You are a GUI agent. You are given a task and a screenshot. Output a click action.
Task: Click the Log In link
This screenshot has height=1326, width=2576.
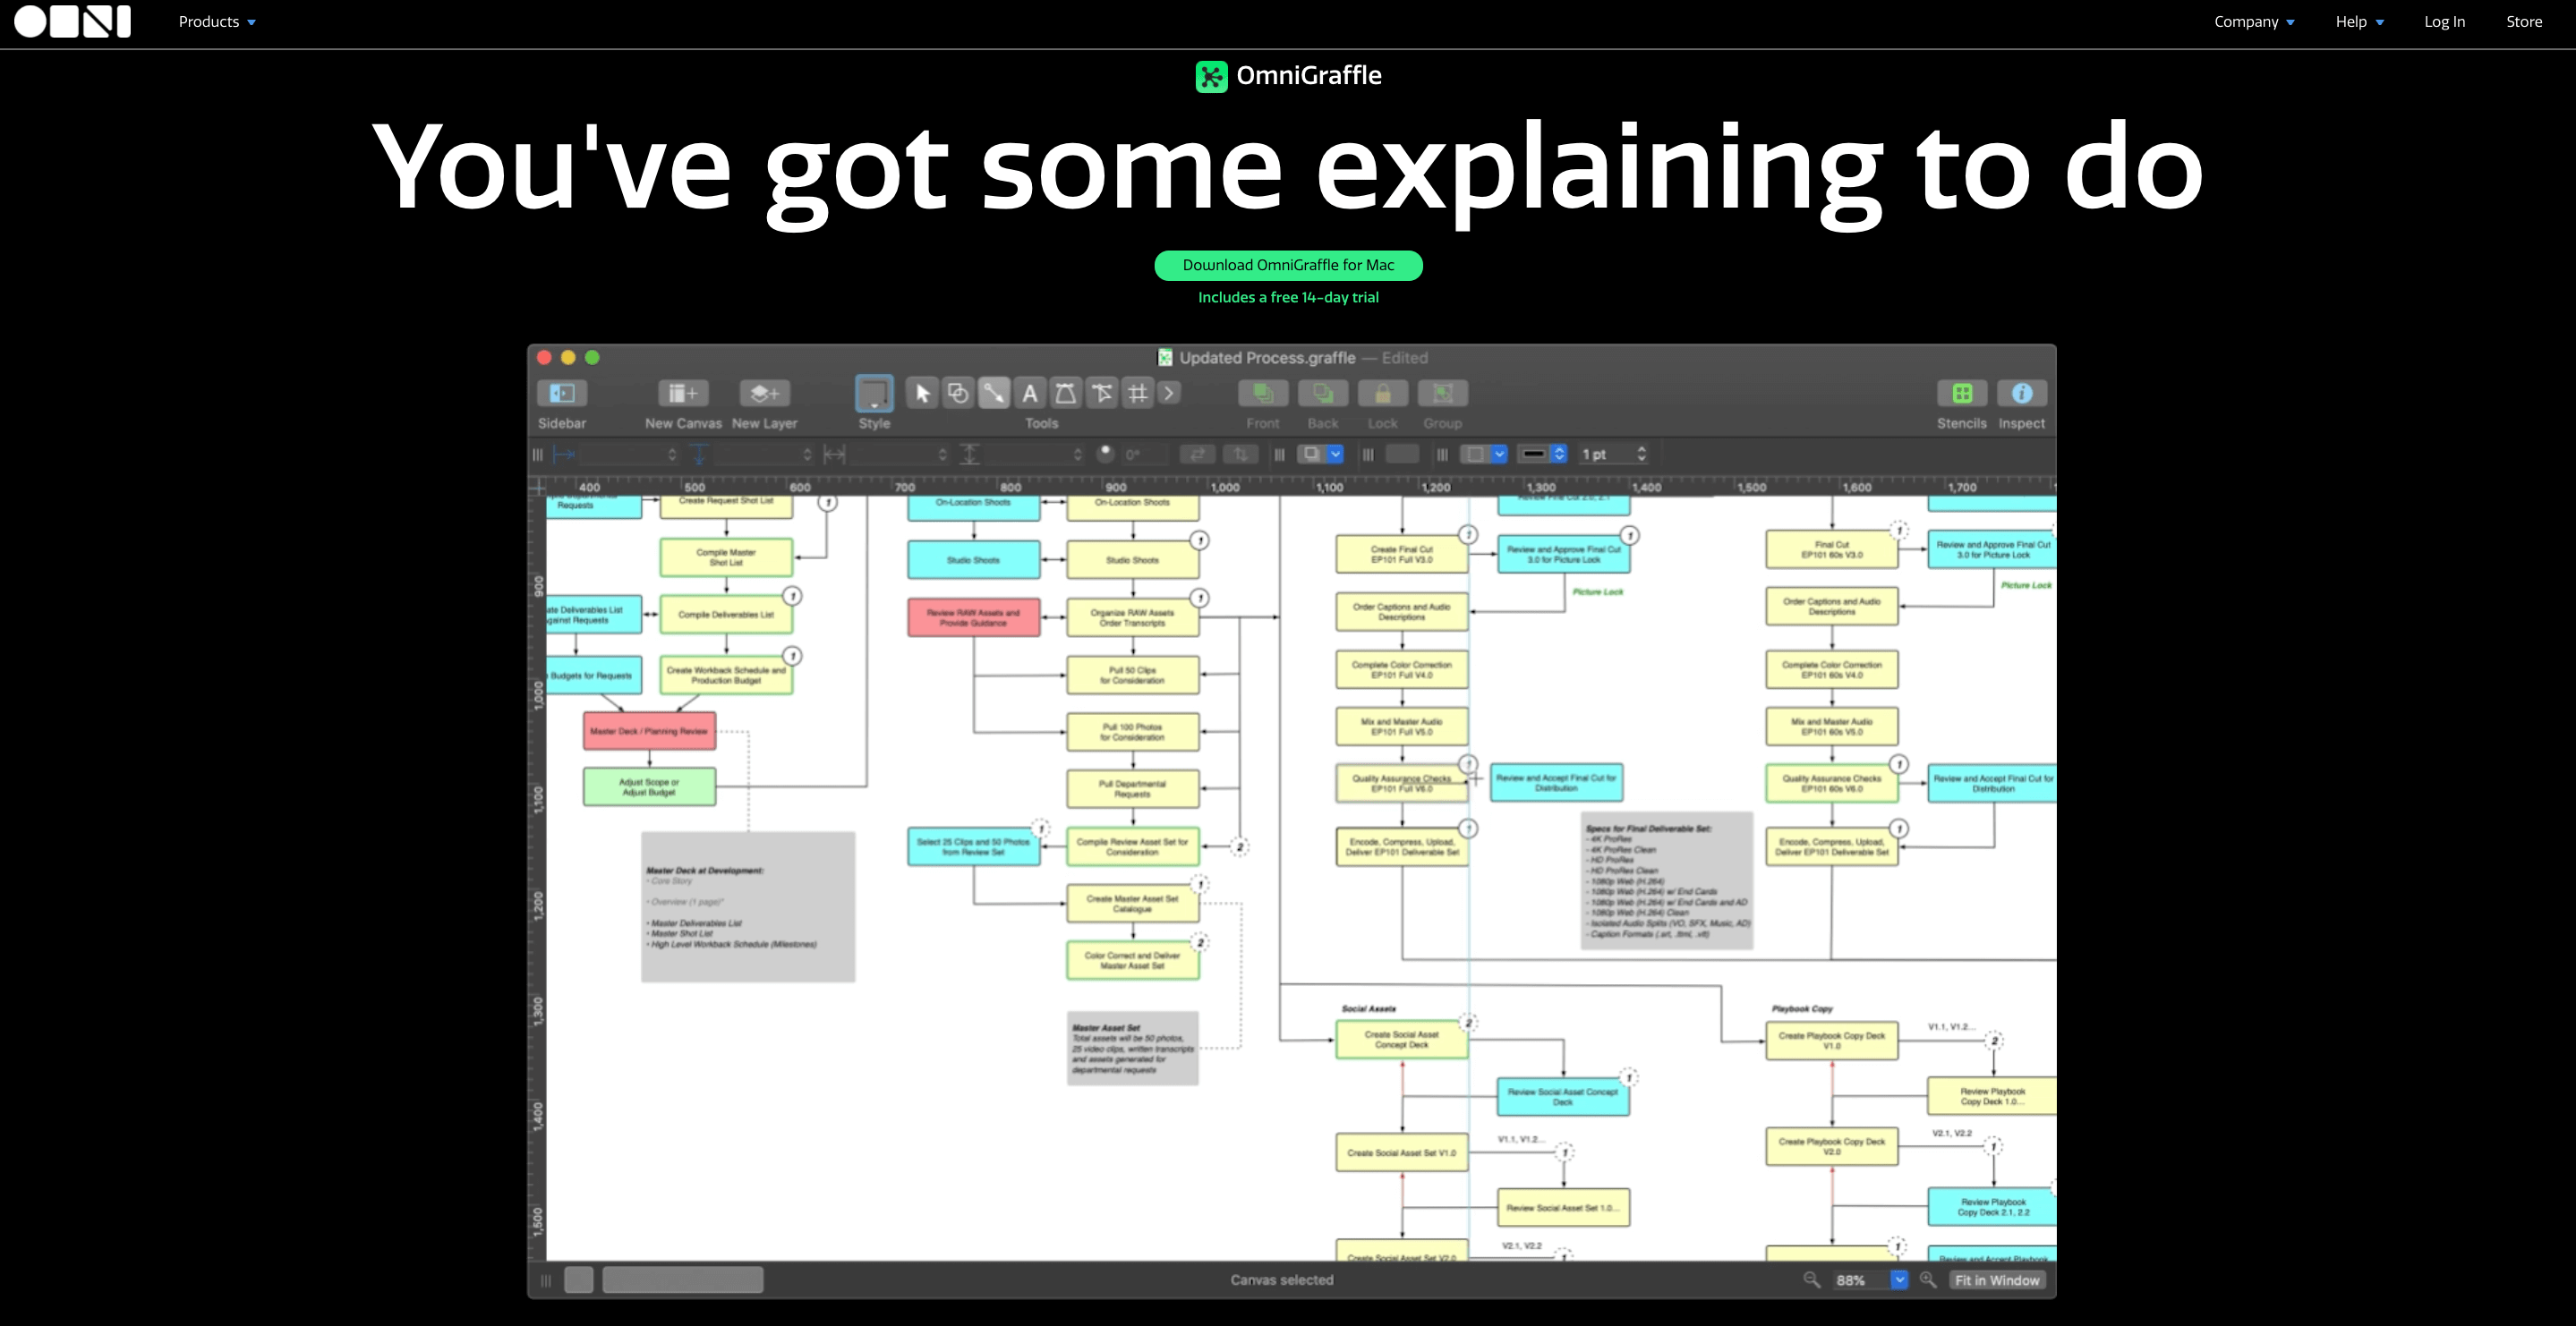click(2444, 21)
